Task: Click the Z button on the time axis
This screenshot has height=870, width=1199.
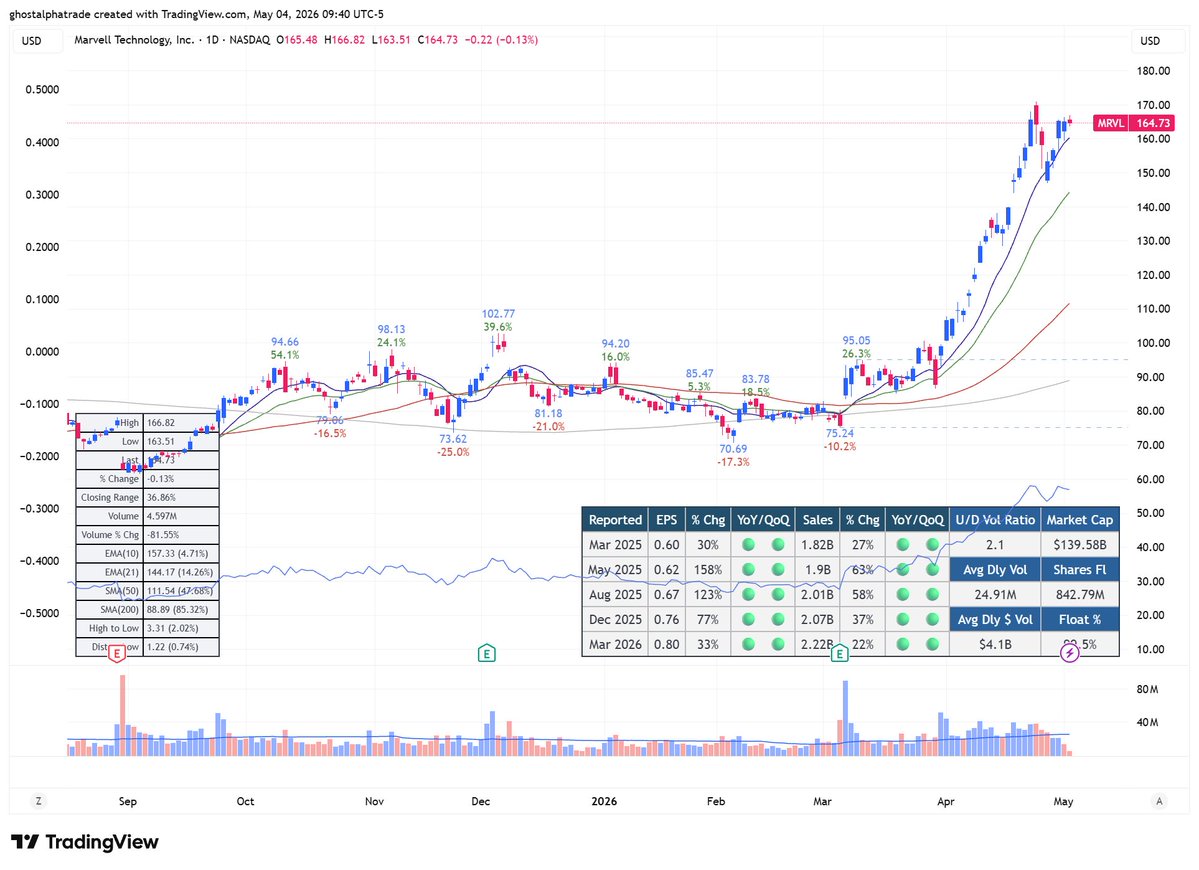Action: (38, 801)
